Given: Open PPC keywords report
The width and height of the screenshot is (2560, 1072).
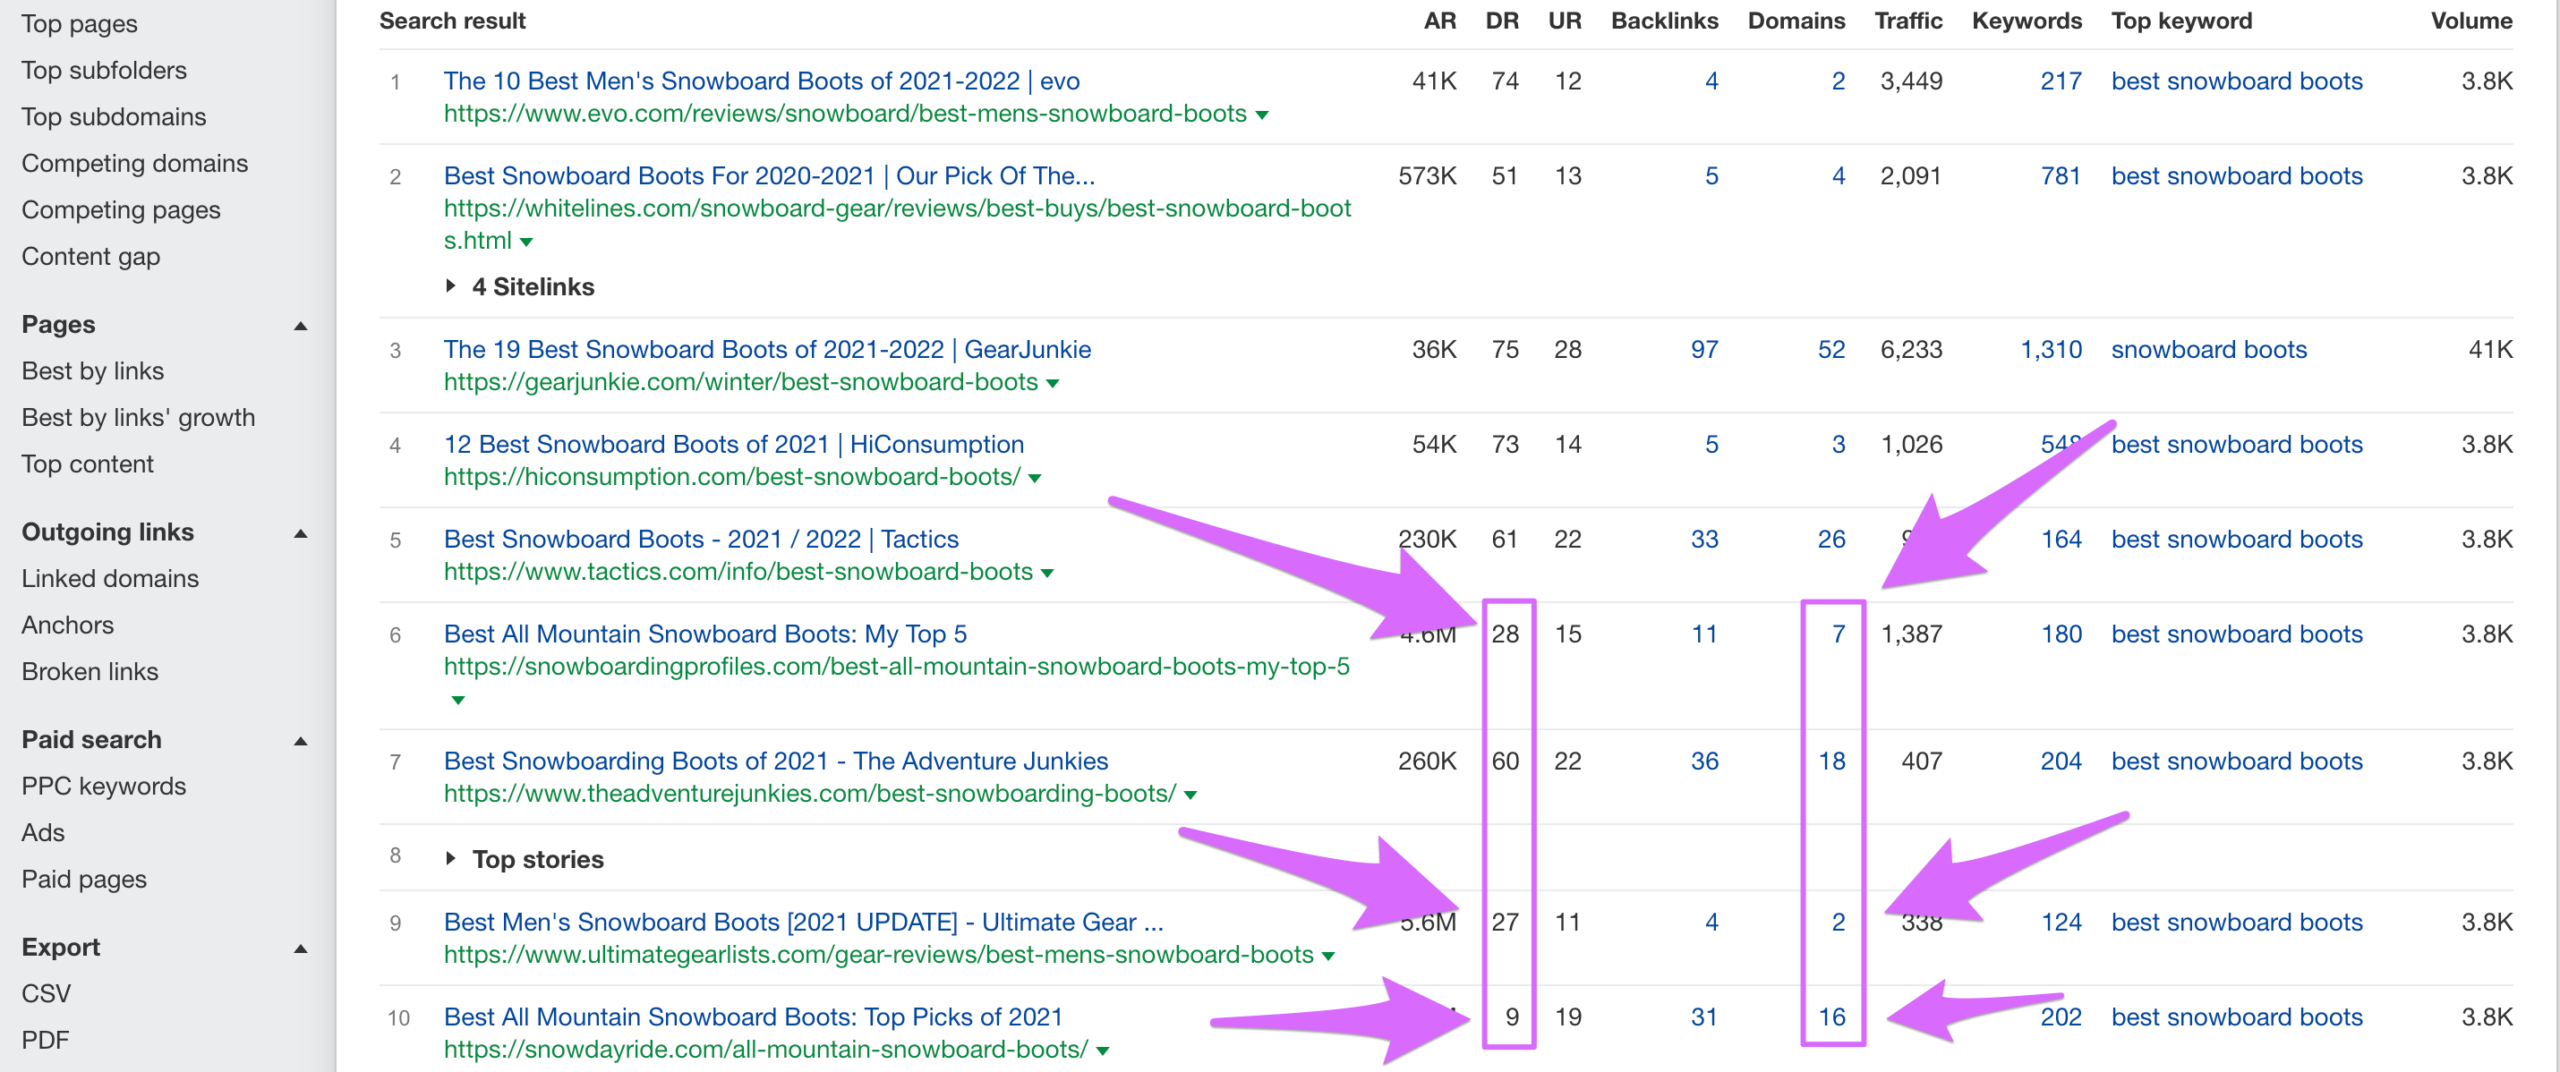Looking at the screenshot, I should [x=104, y=786].
